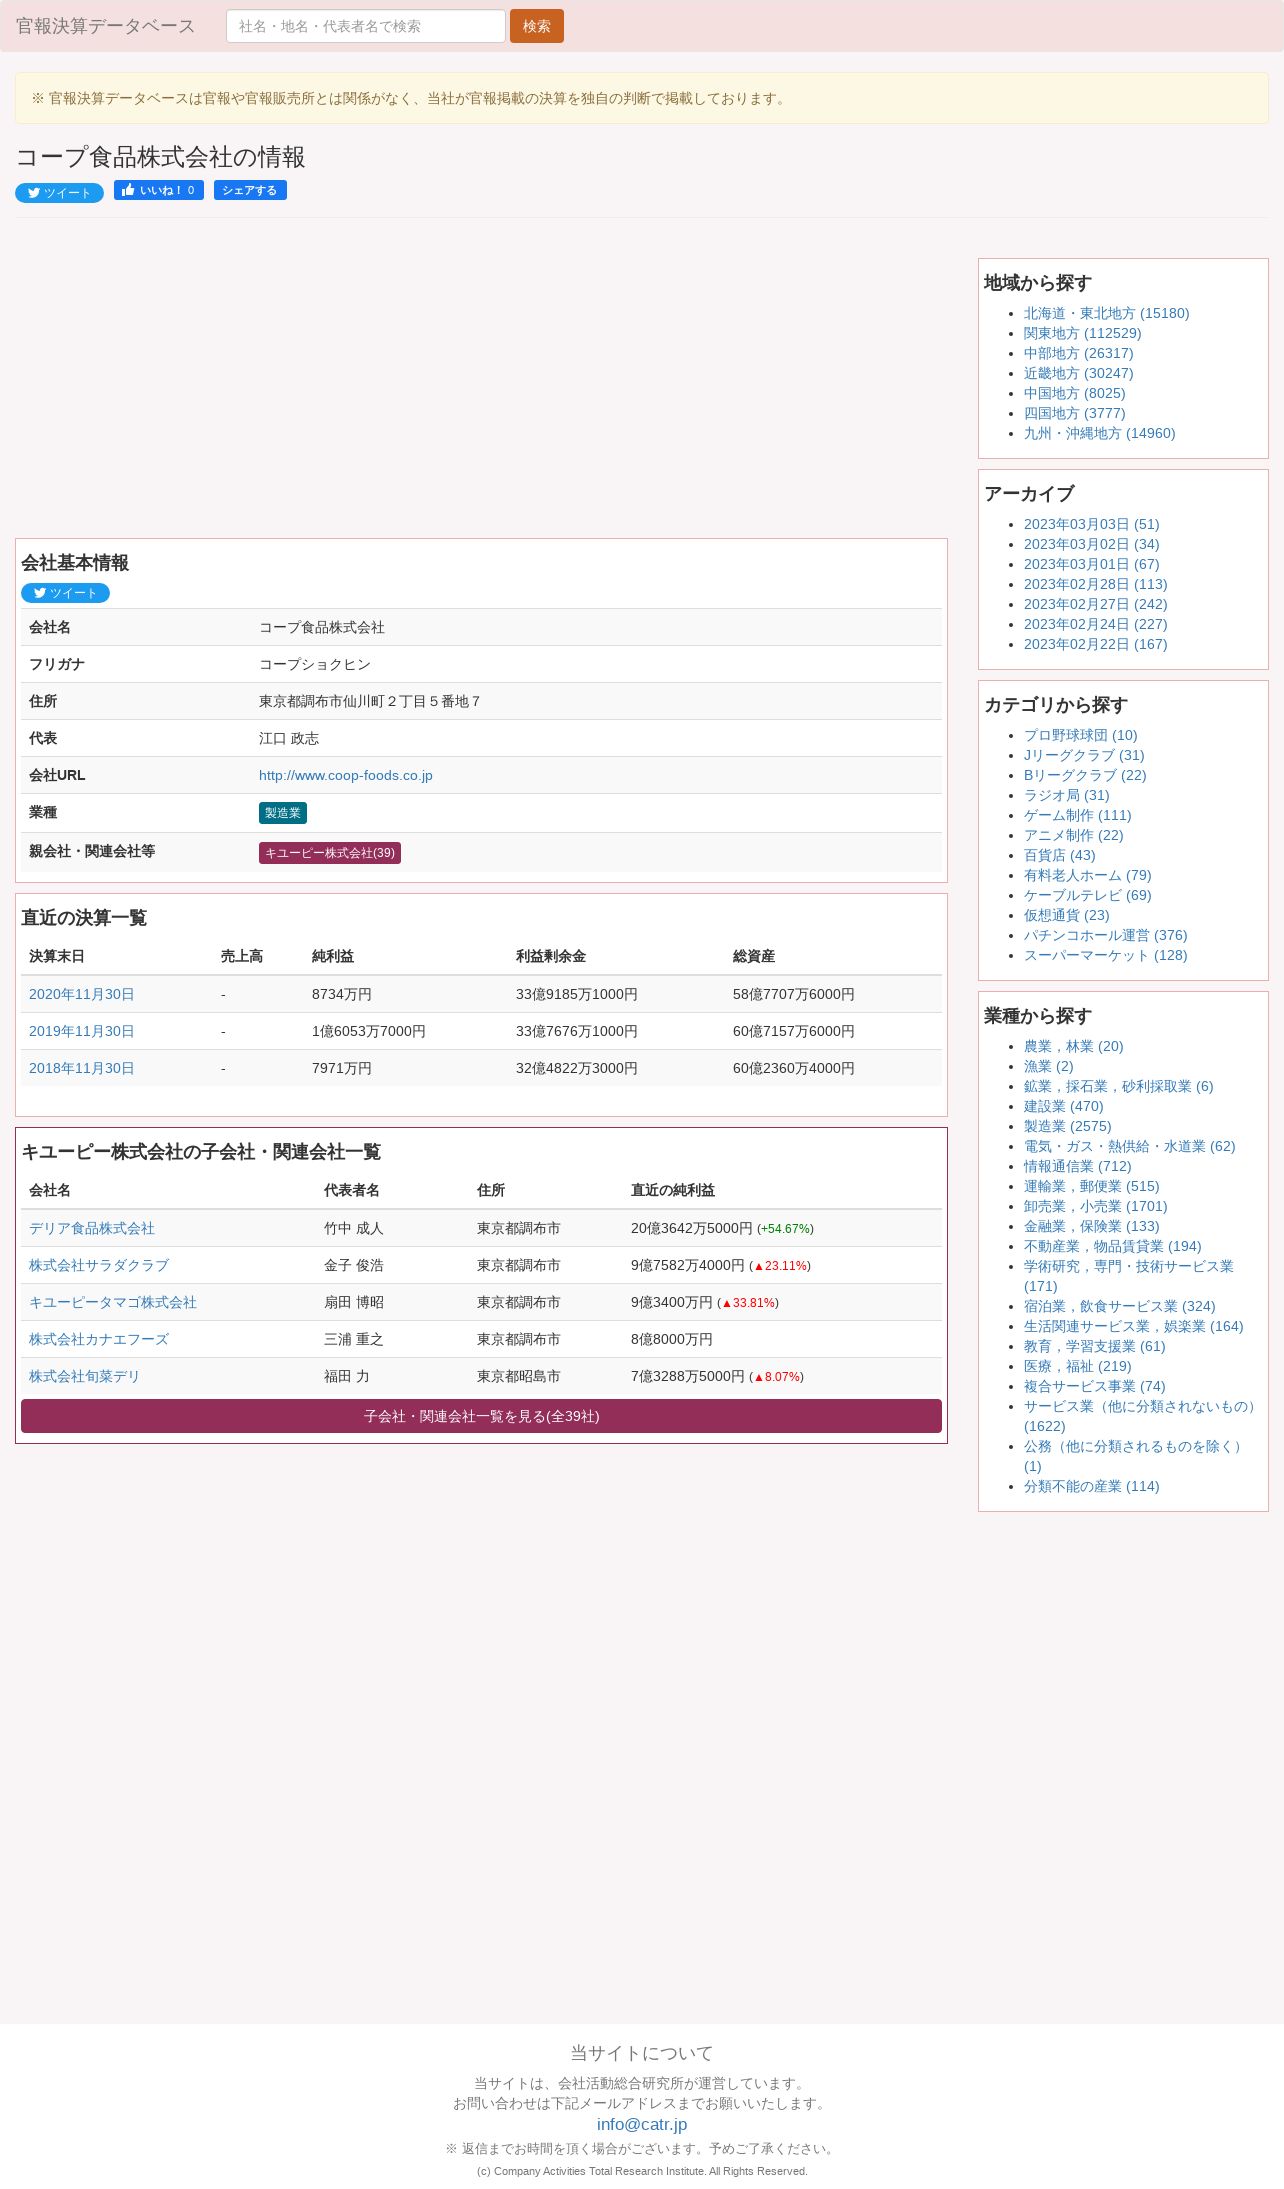Click 子会社・関連会社一覧を見る(全39社) button
The width and height of the screenshot is (1284, 2189).
tap(481, 1416)
